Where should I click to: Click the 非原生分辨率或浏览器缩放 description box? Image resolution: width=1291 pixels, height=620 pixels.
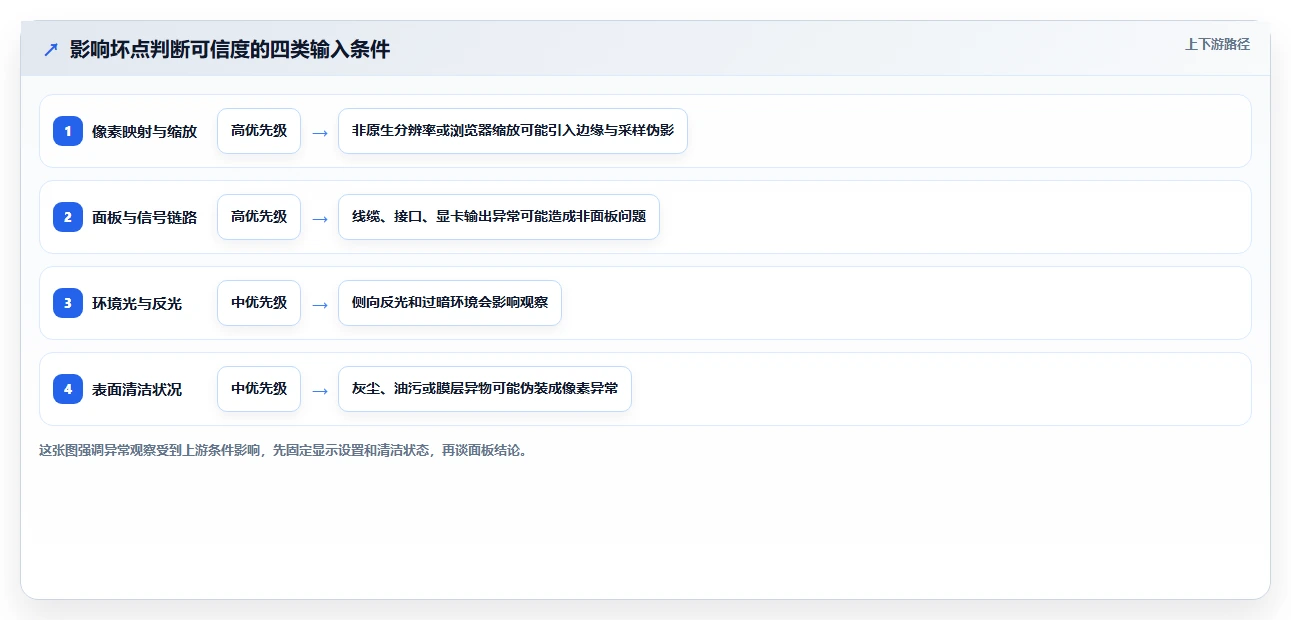(513, 131)
